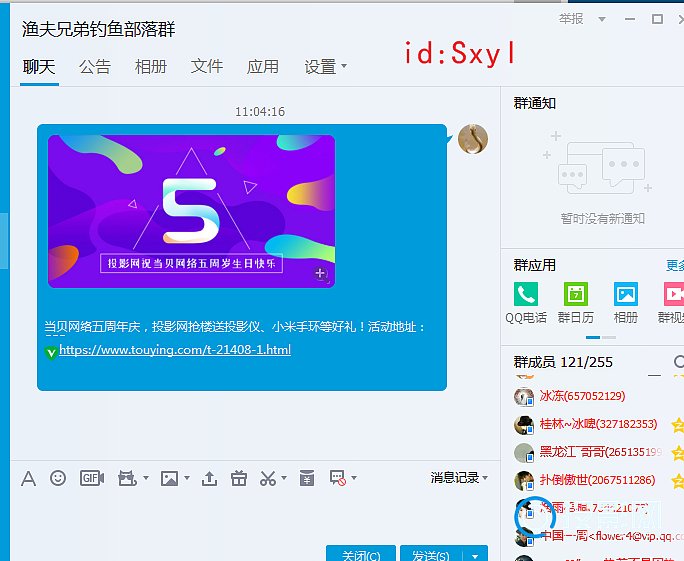Click the upload file icon

(x=209, y=478)
